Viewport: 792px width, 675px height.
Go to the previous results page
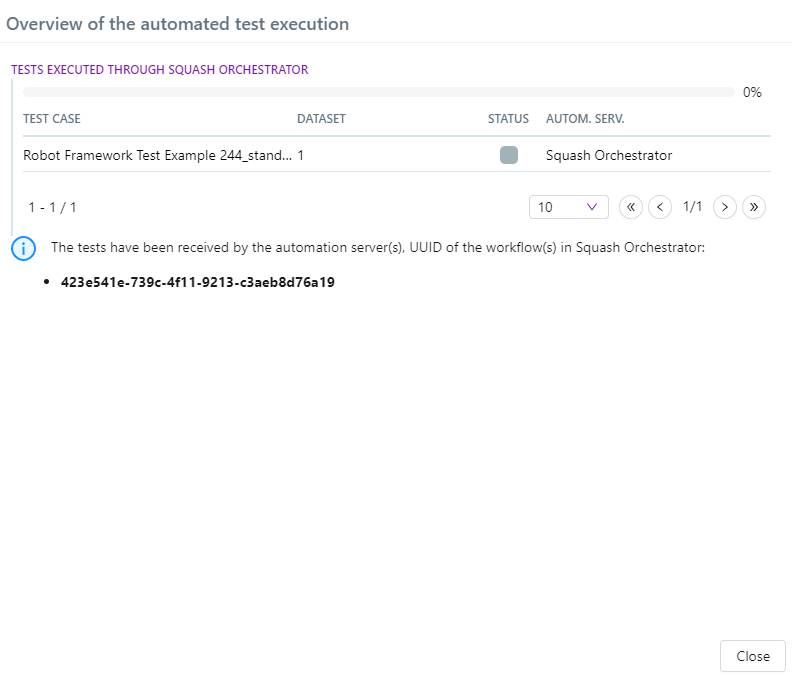tap(660, 207)
